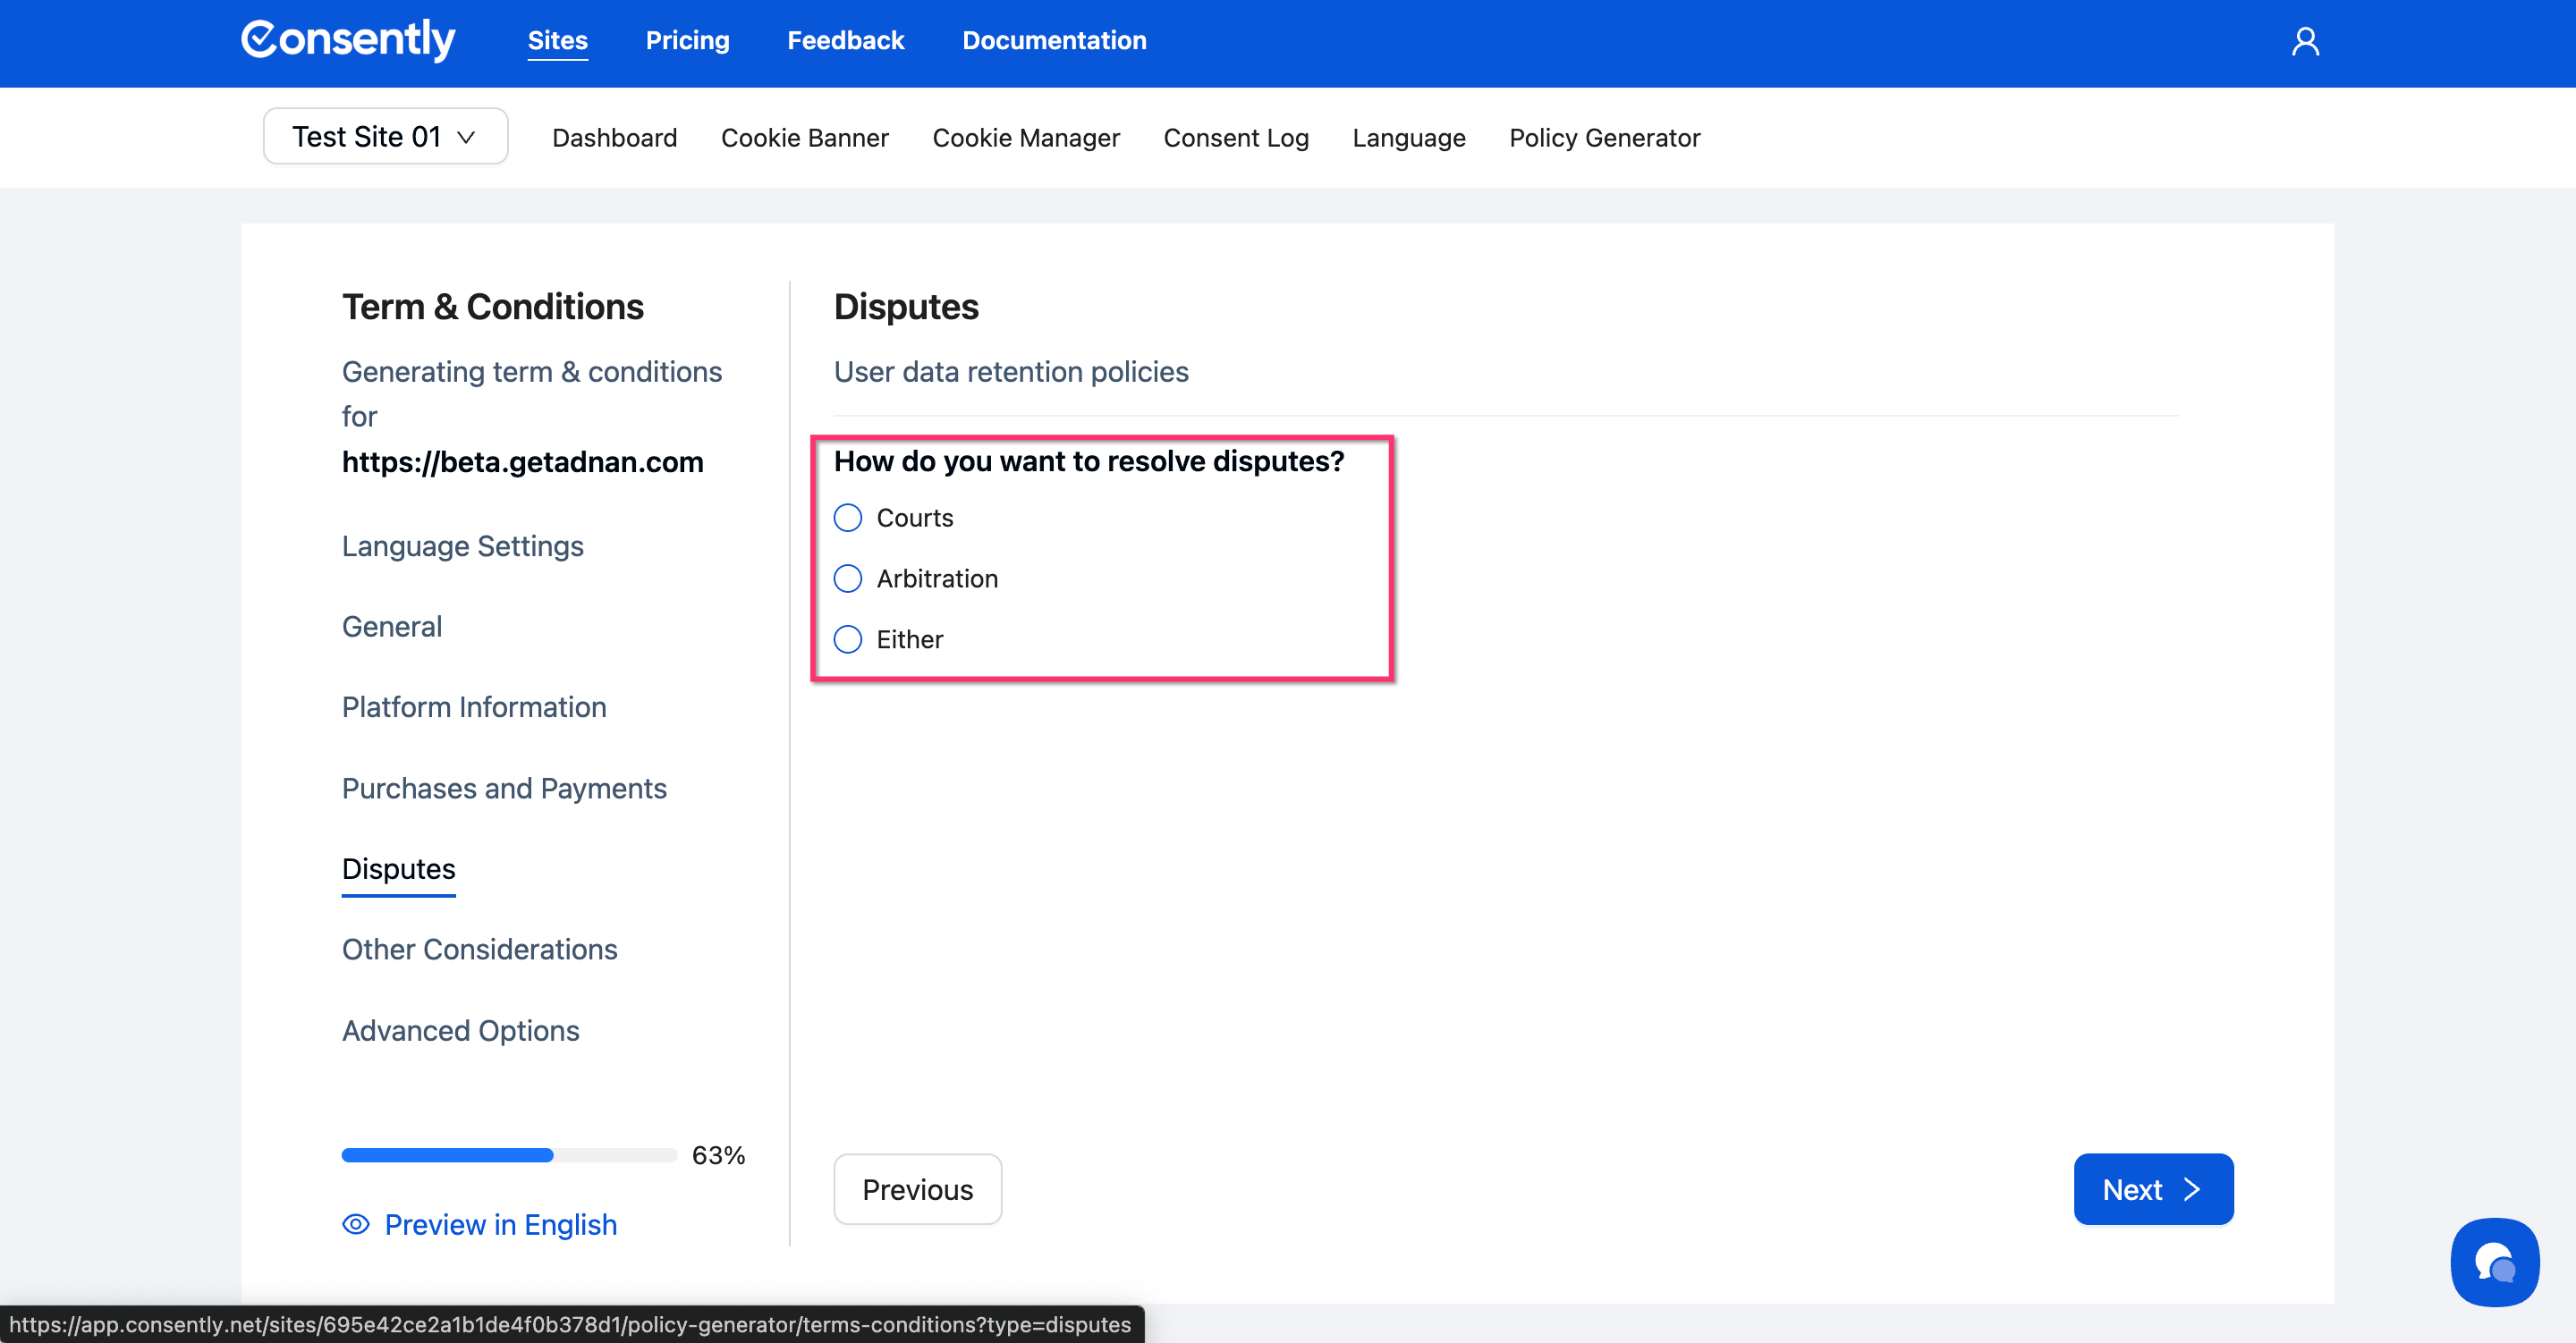Click Preview in English link

coord(500,1224)
